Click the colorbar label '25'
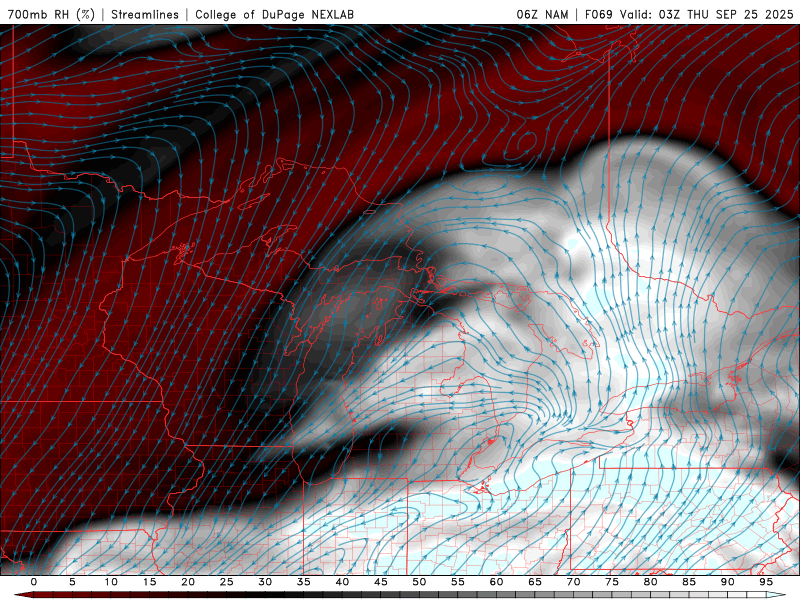The height and width of the screenshot is (600, 800). (227, 582)
